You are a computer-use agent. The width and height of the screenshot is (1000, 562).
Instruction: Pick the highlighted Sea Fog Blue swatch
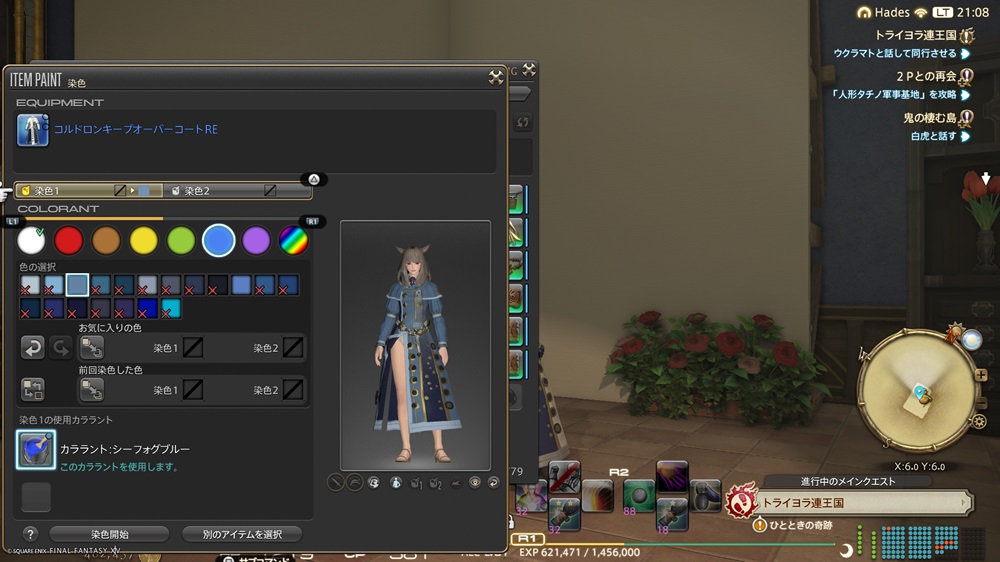pos(77,285)
